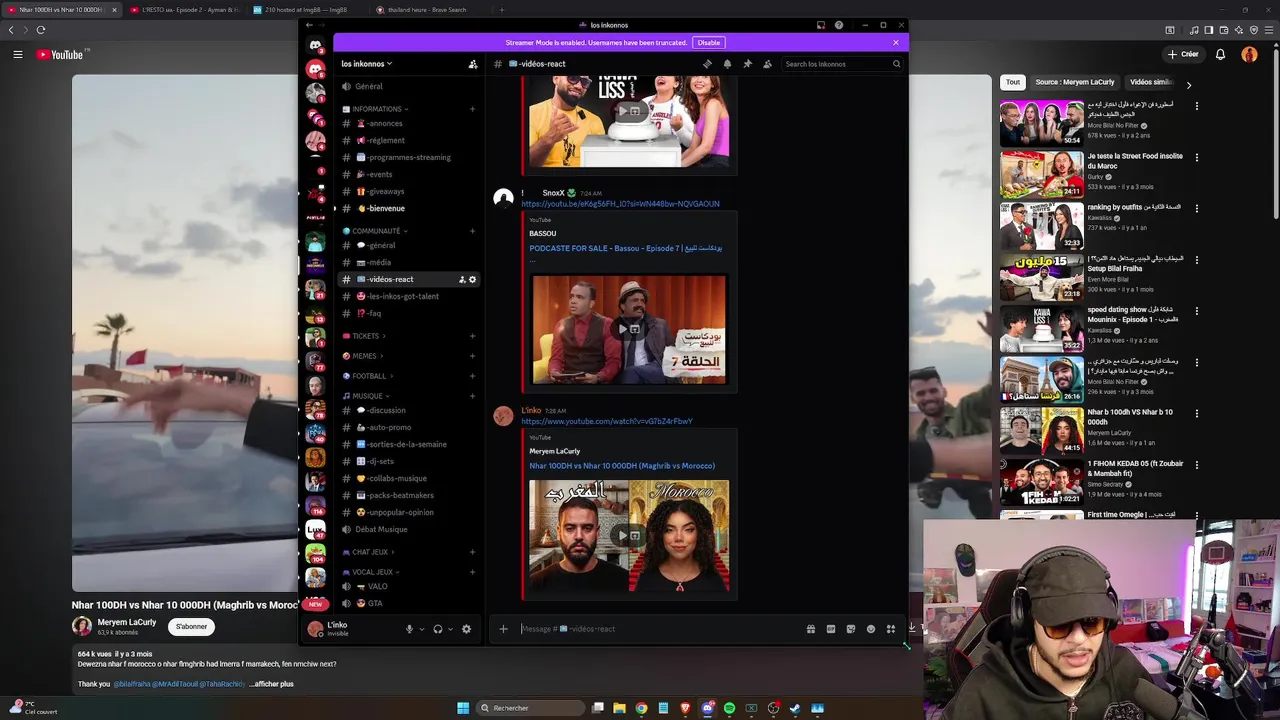Toggle the member list icon in Discord
The width and height of the screenshot is (1280, 720).
pyautogui.click(x=767, y=64)
